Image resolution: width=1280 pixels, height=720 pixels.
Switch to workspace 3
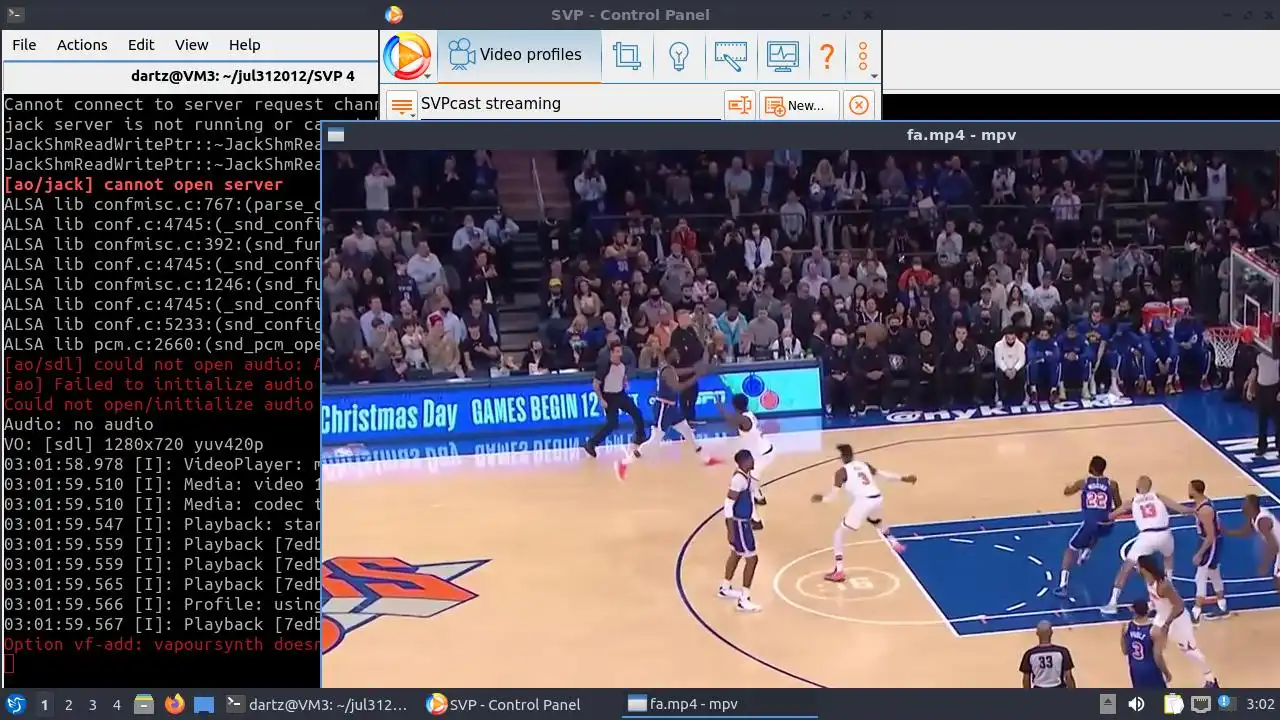point(93,705)
